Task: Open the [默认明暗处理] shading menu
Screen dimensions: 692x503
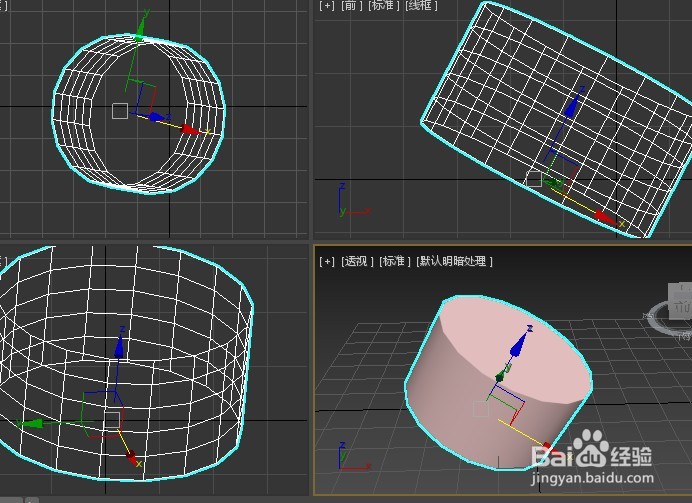Action: (x=455, y=261)
